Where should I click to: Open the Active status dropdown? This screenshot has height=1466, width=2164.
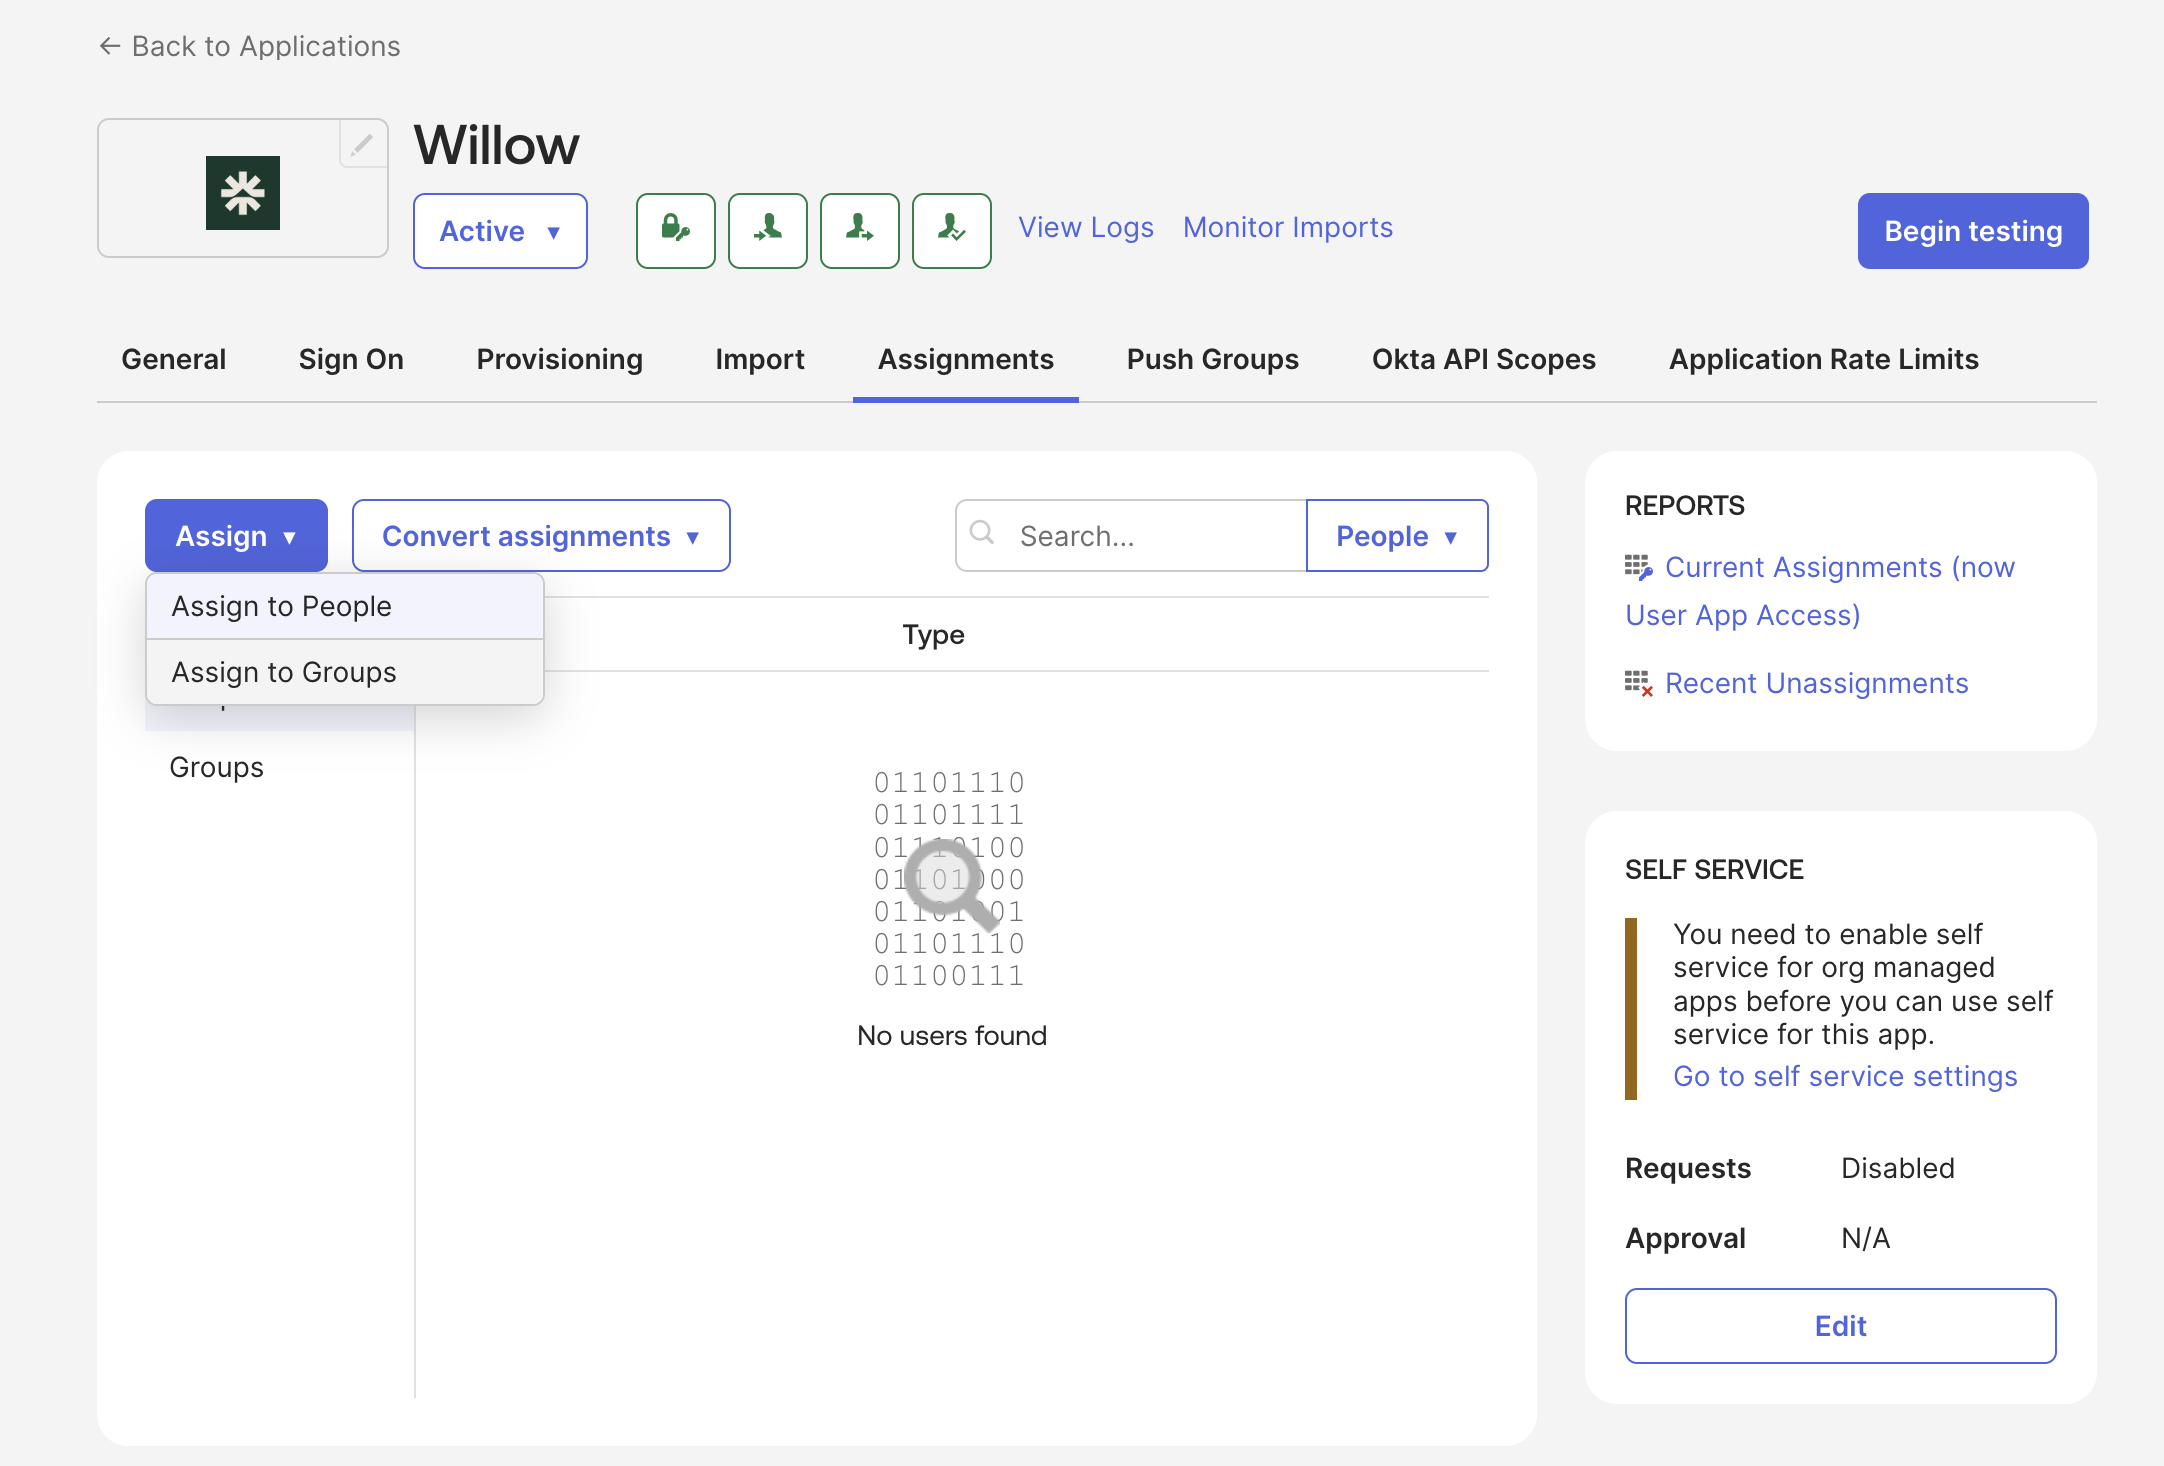click(x=500, y=231)
